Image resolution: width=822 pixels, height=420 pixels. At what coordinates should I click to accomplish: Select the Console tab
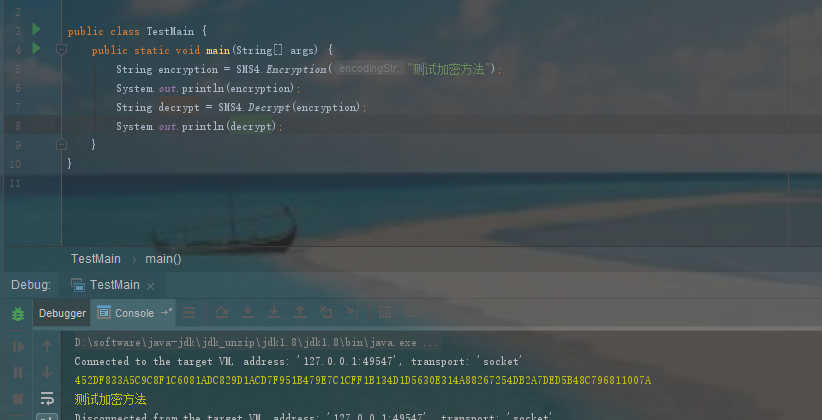[x=133, y=313]
